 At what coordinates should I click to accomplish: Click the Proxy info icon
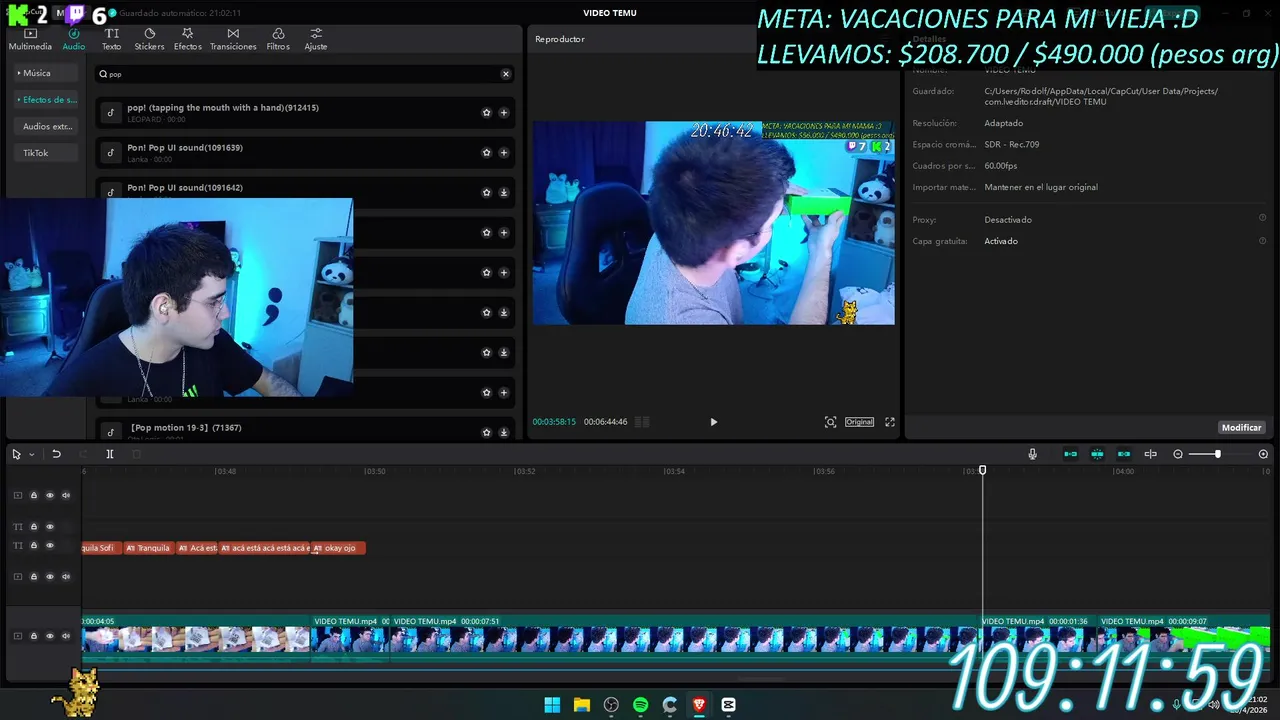[x=1262, y=218]
